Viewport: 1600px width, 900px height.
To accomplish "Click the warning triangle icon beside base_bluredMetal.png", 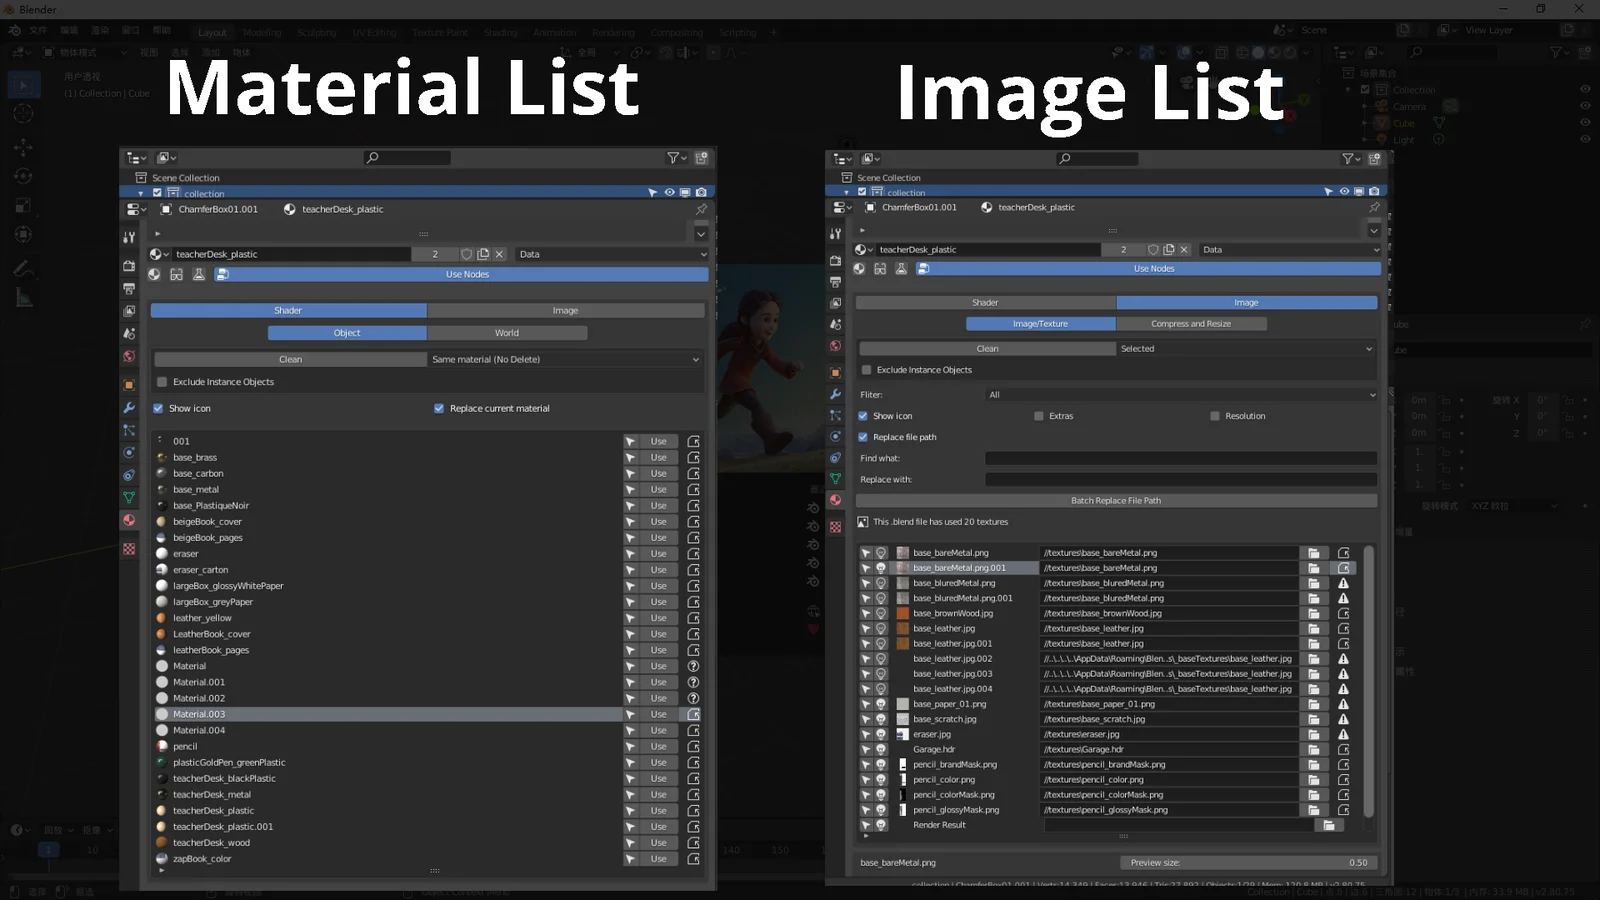I will tap(1345, 583).
